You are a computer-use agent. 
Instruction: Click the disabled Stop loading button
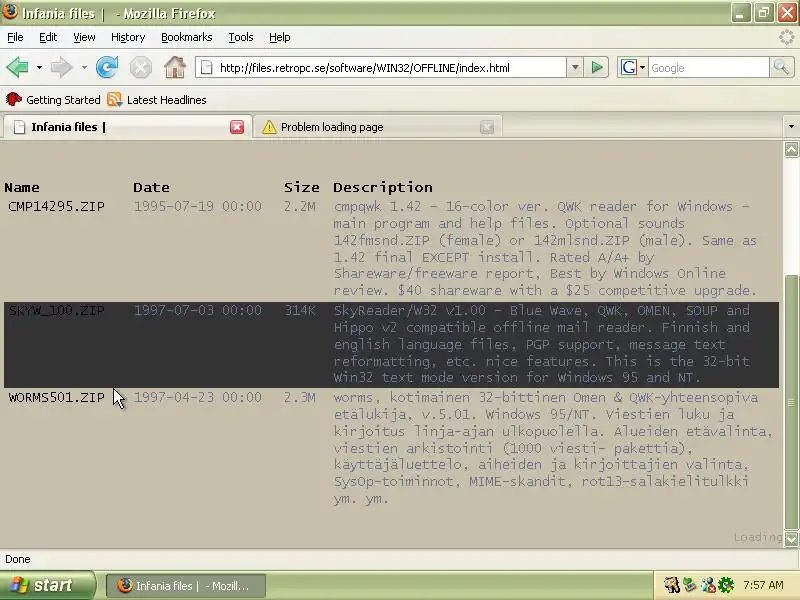coord(140,67)
